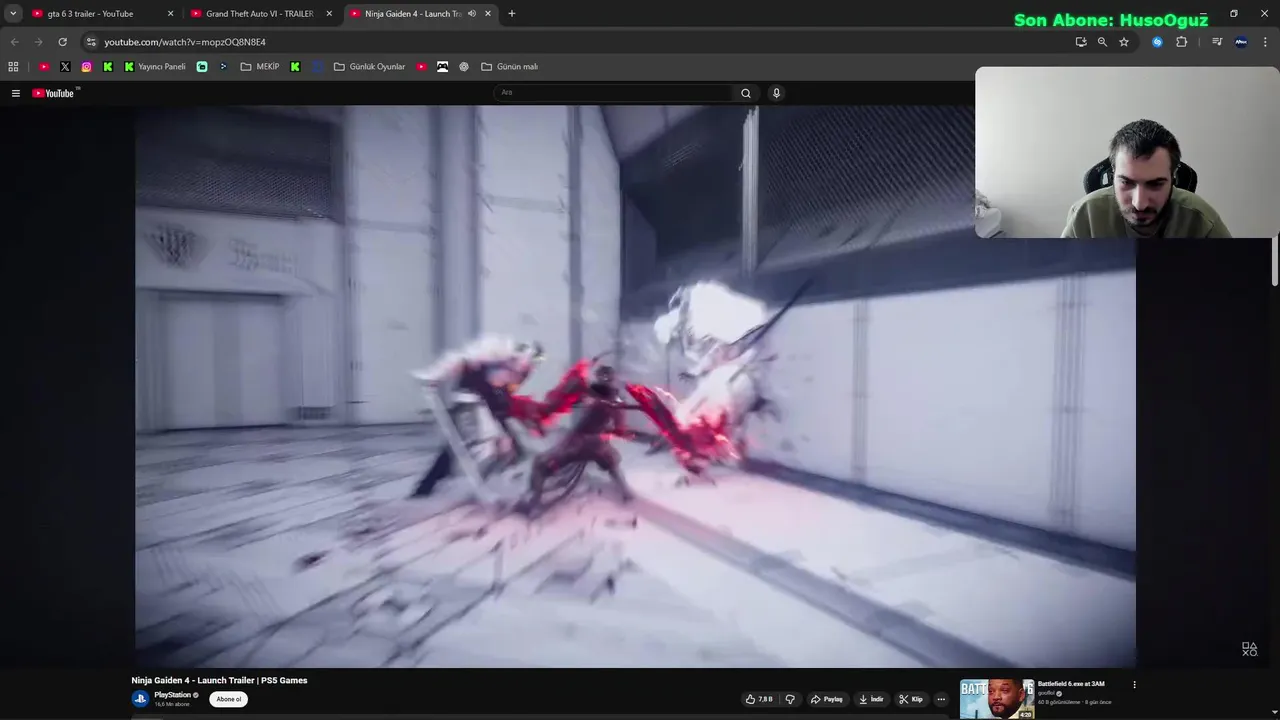This screenshot has width=1280, height=720.
Task: Click the YouTube search magnifier button
Action: click(745, 93)
